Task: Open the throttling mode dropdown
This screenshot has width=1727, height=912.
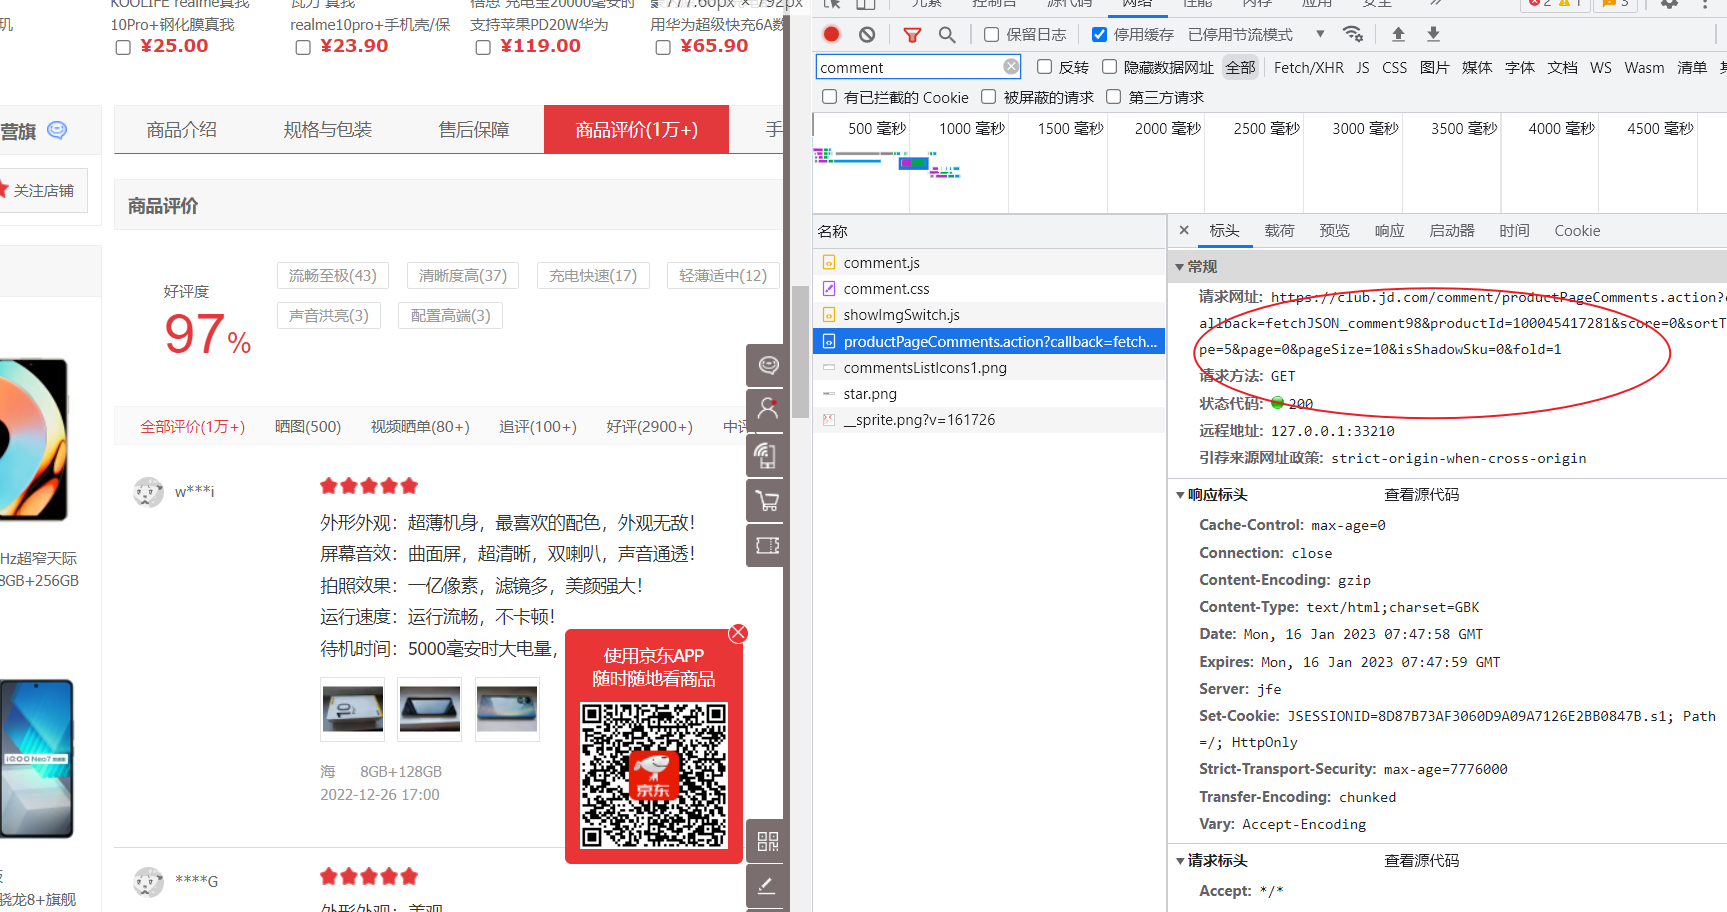Action: tap(1320, 33)
